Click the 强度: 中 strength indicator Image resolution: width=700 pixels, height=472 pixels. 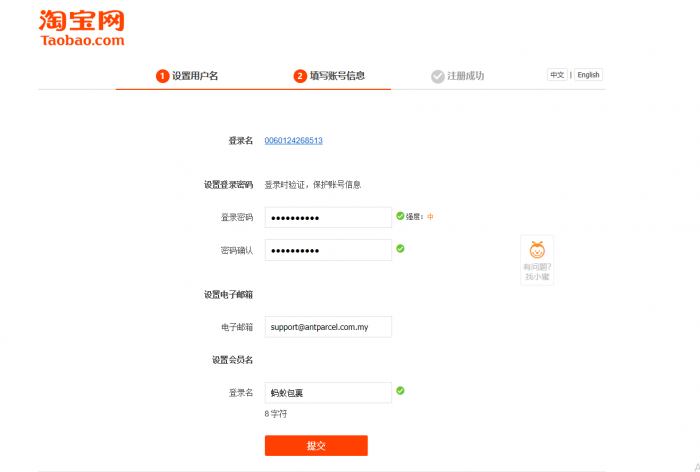tap(420, 217)
